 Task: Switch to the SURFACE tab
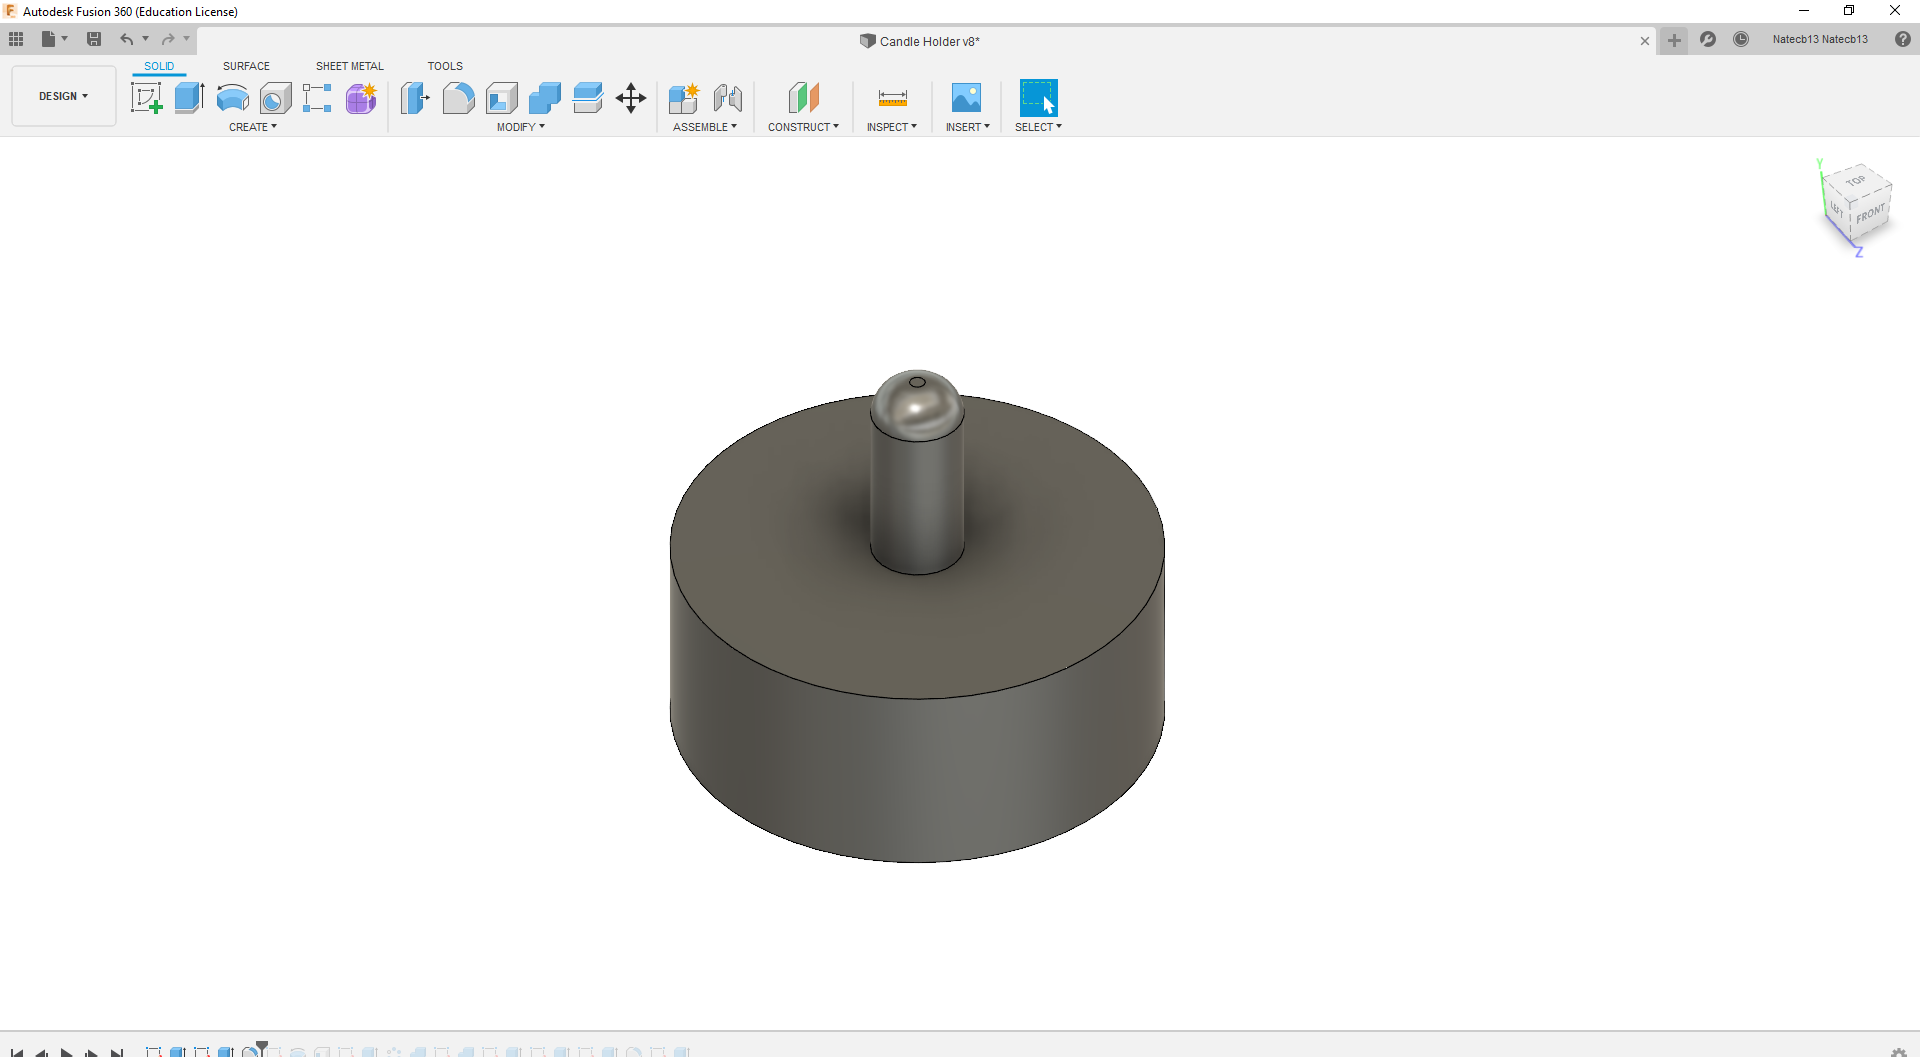pos(246,66)
